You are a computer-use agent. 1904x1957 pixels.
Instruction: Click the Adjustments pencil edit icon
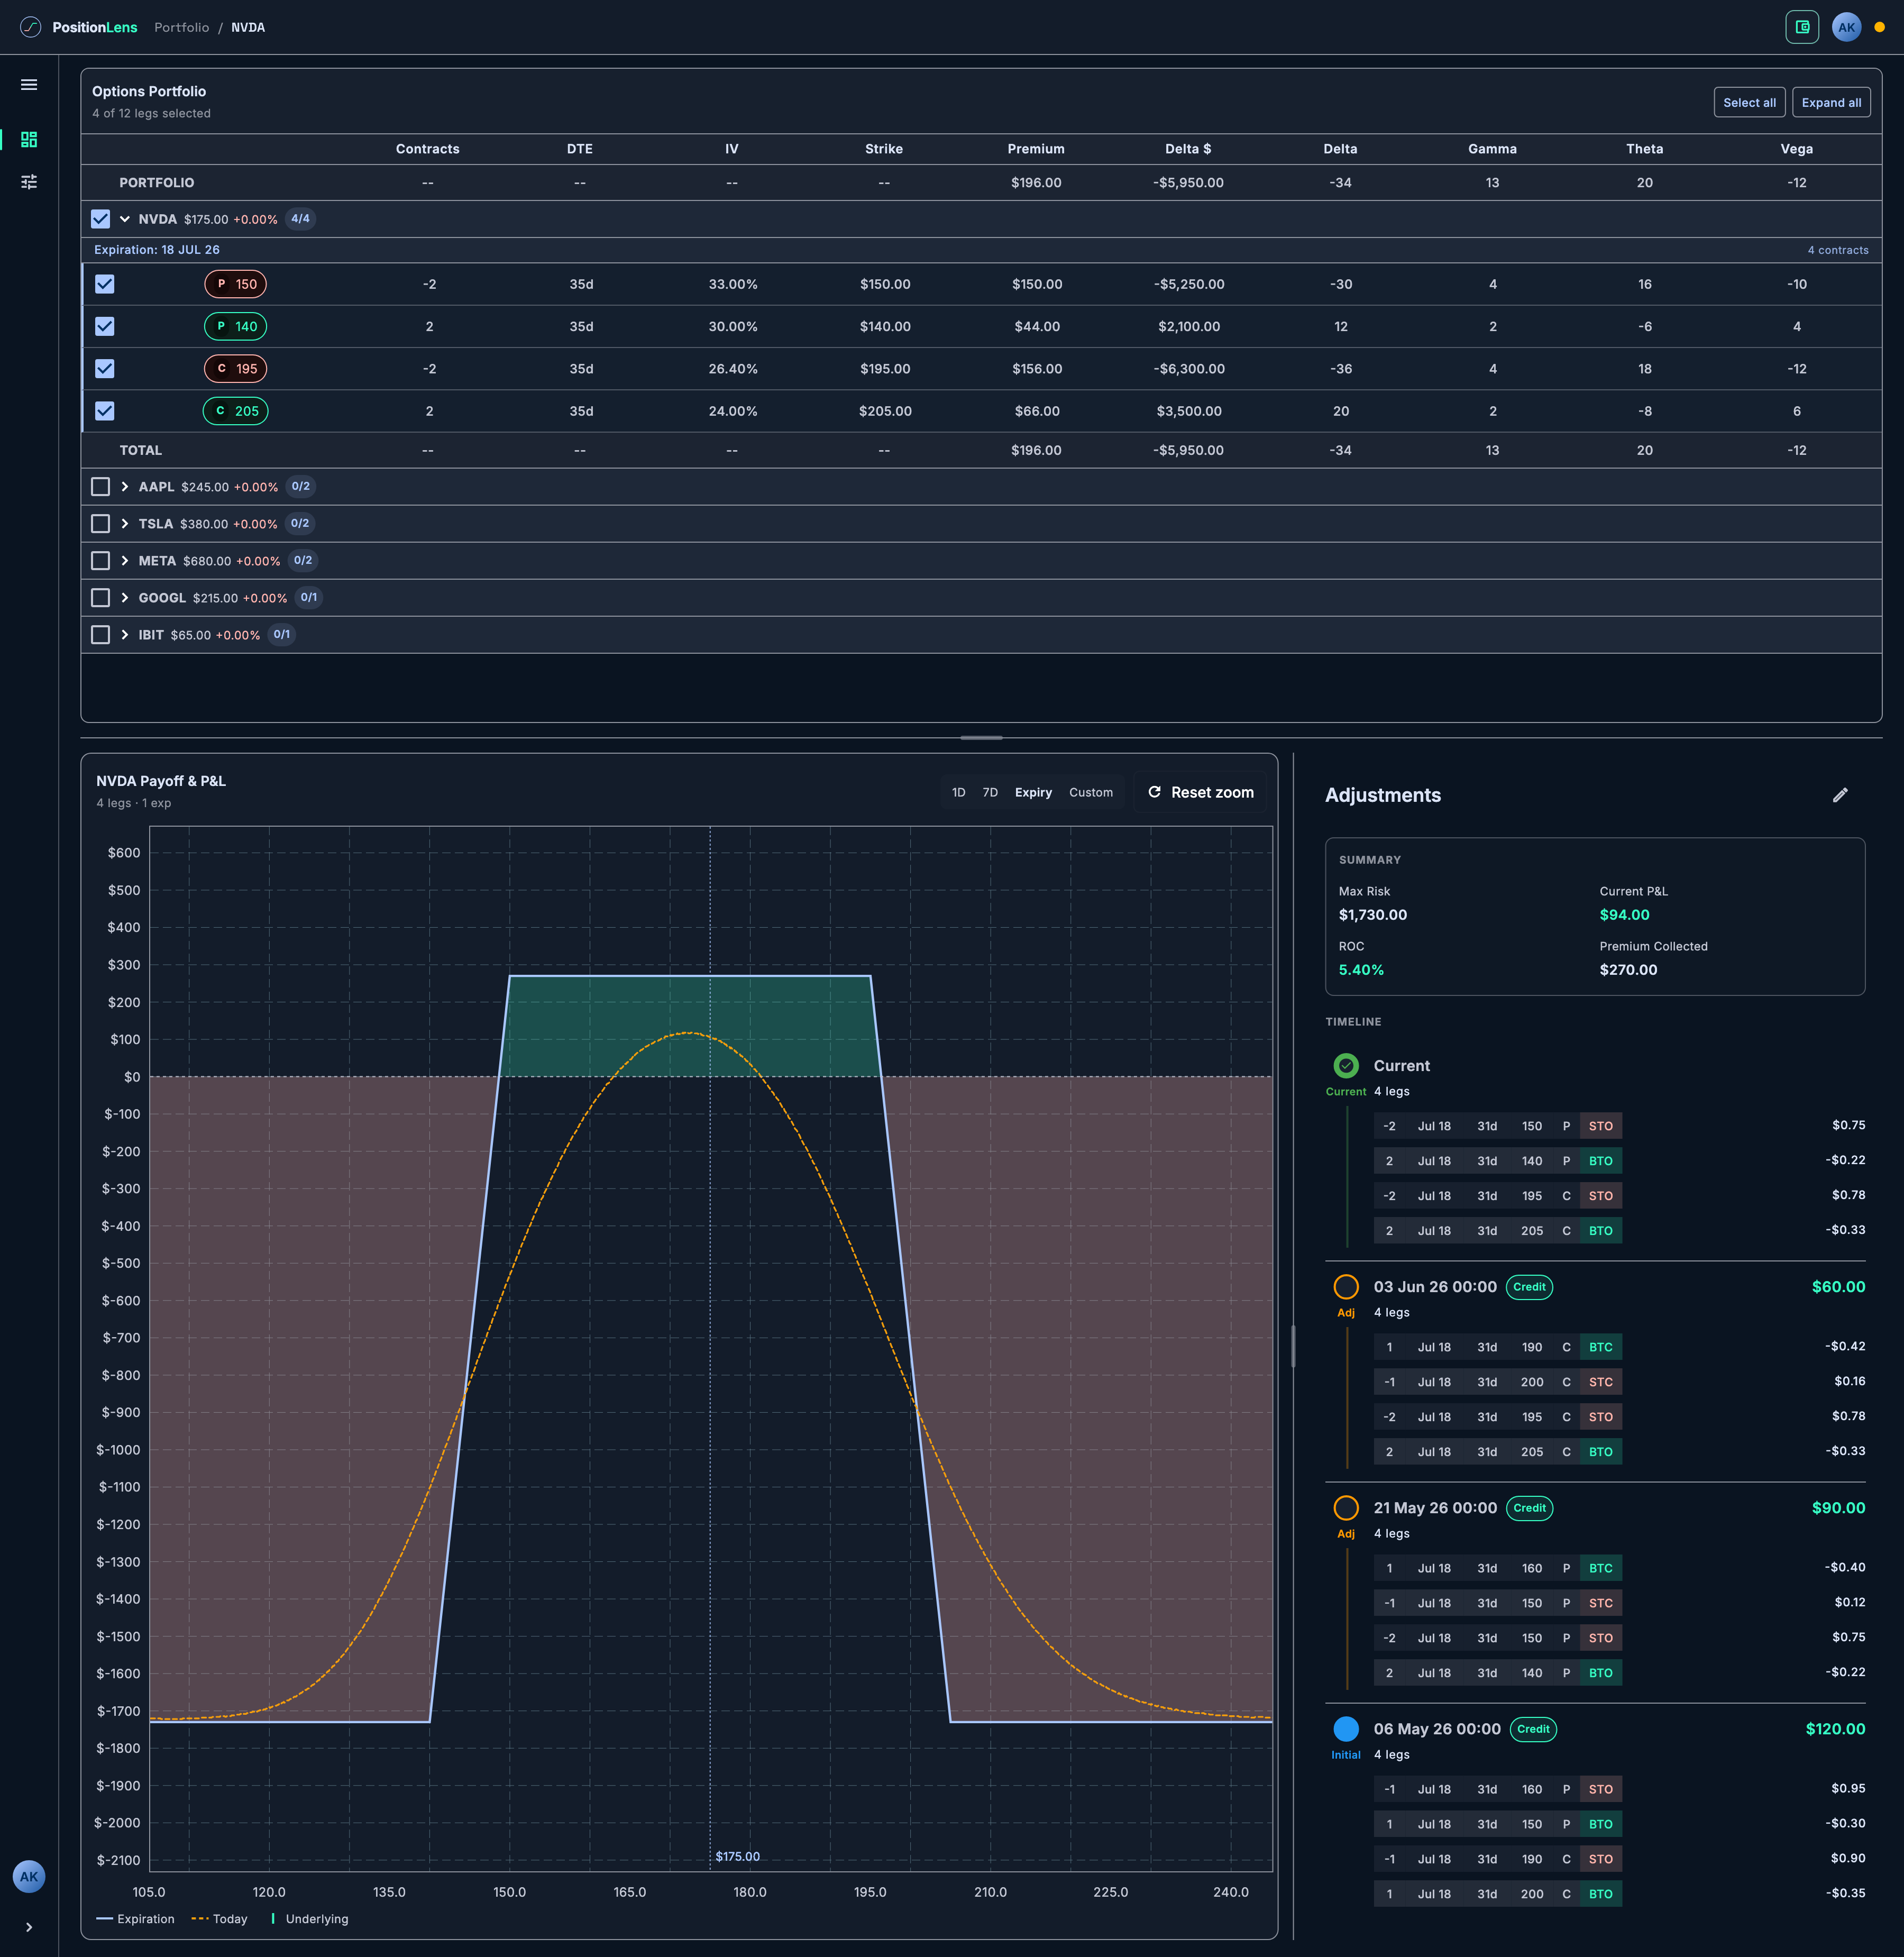point(1840,795)
